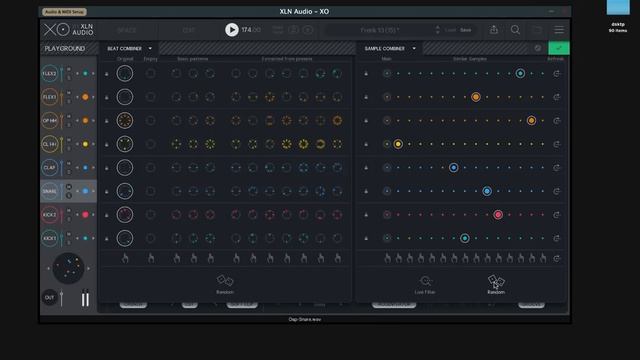The height and width of the screenshot is (360, 640).
Task: Select next sample for FLEX2 channel
Action: tap(93, 73)
